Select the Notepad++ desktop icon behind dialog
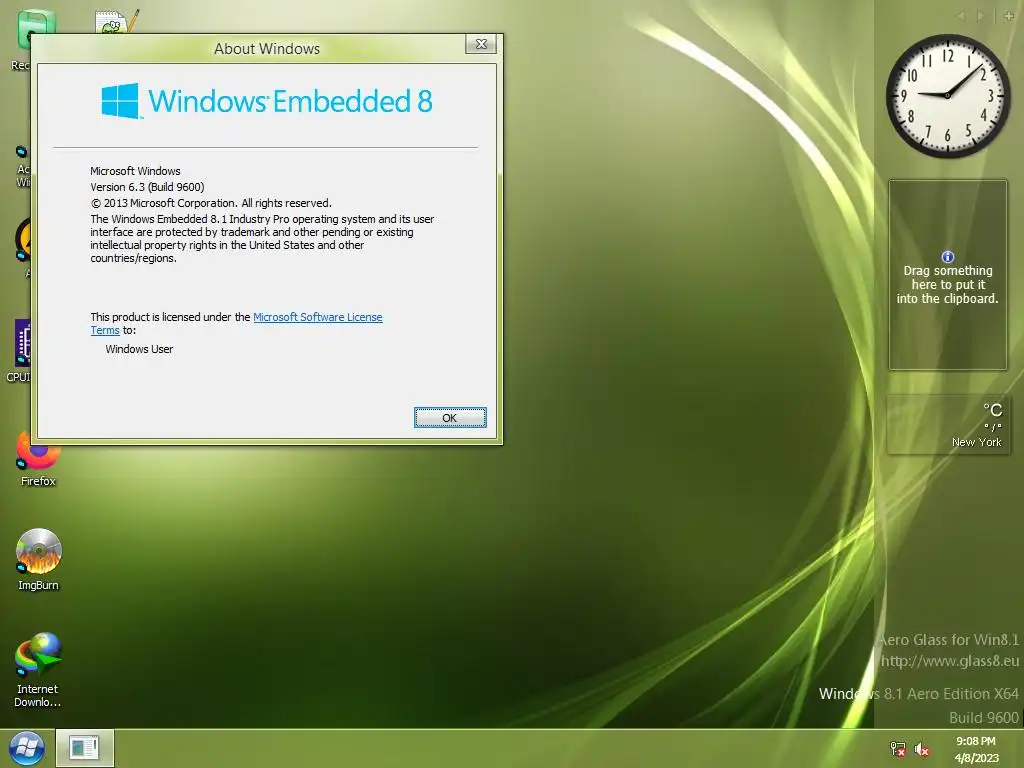1024x768 pixels. 116,22
